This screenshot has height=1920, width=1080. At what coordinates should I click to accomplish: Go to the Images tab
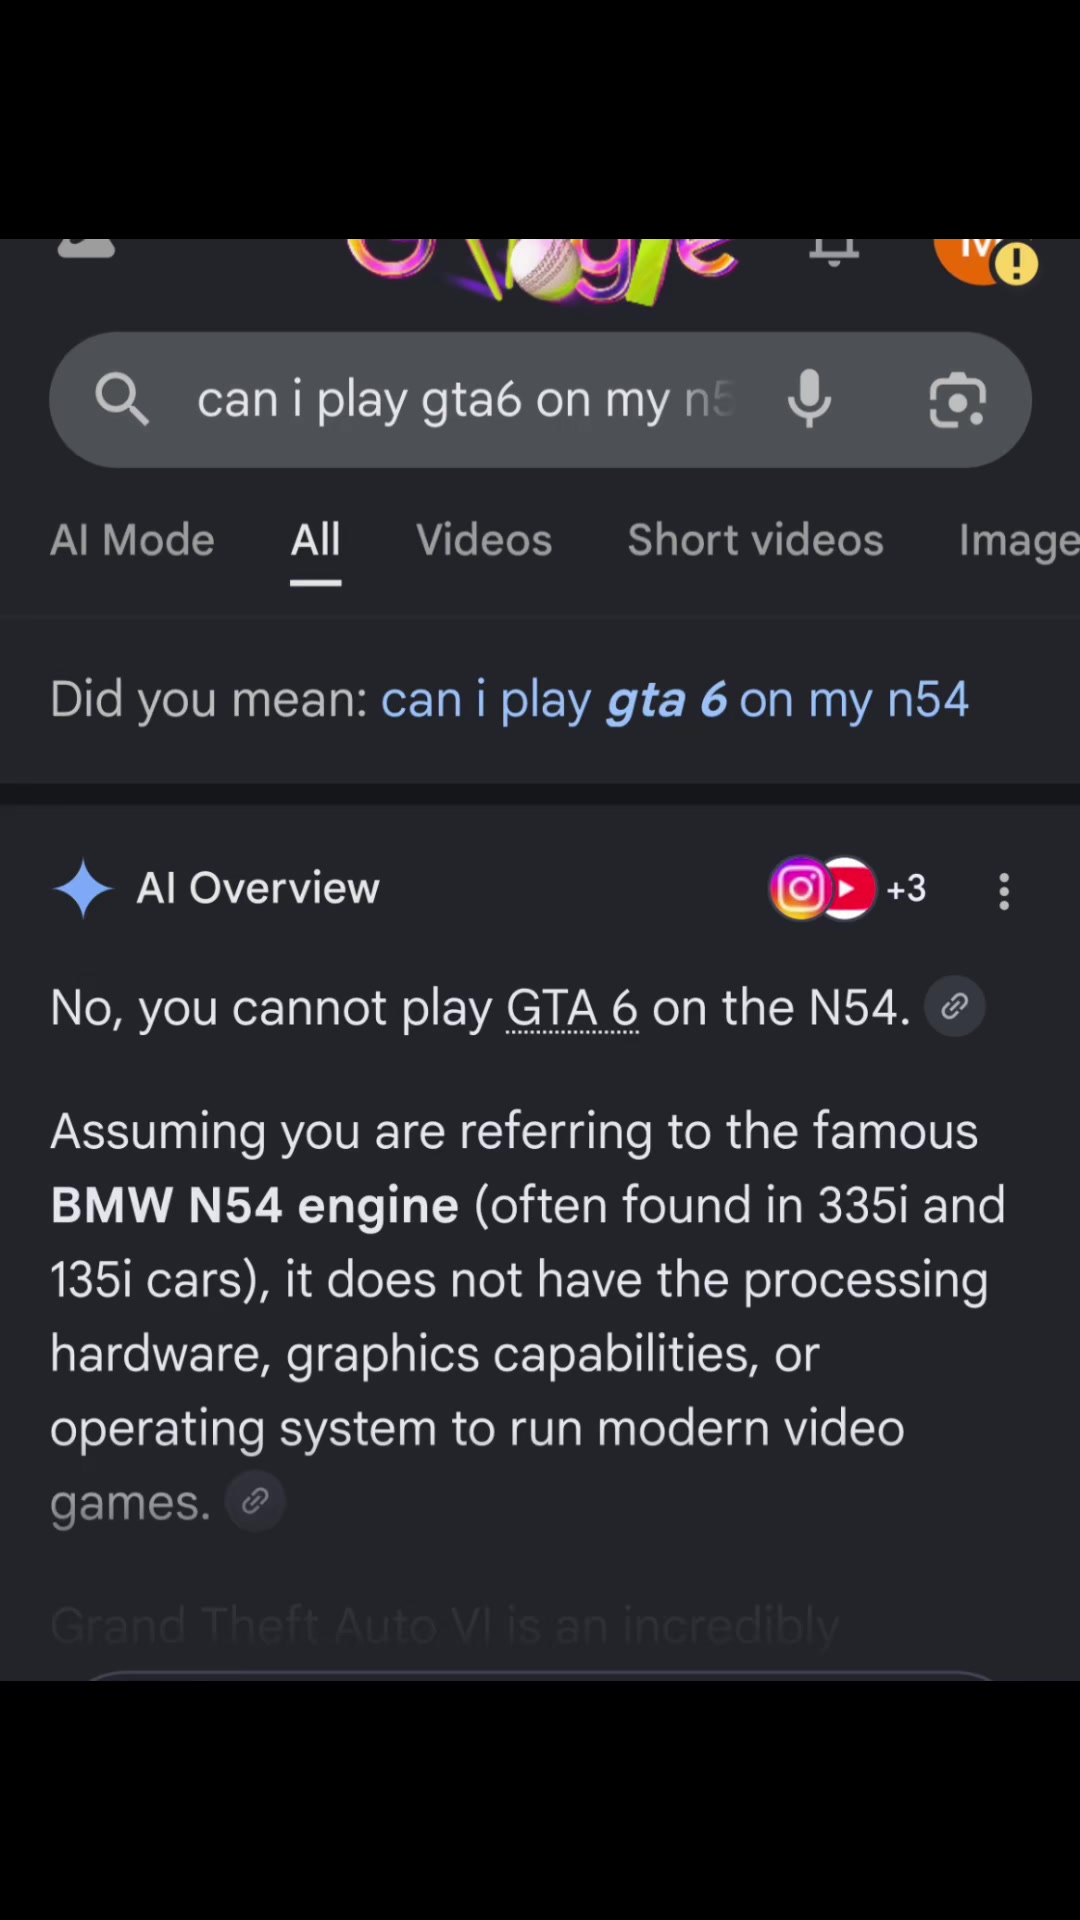pyautogui.click(x=1019, y=541)
